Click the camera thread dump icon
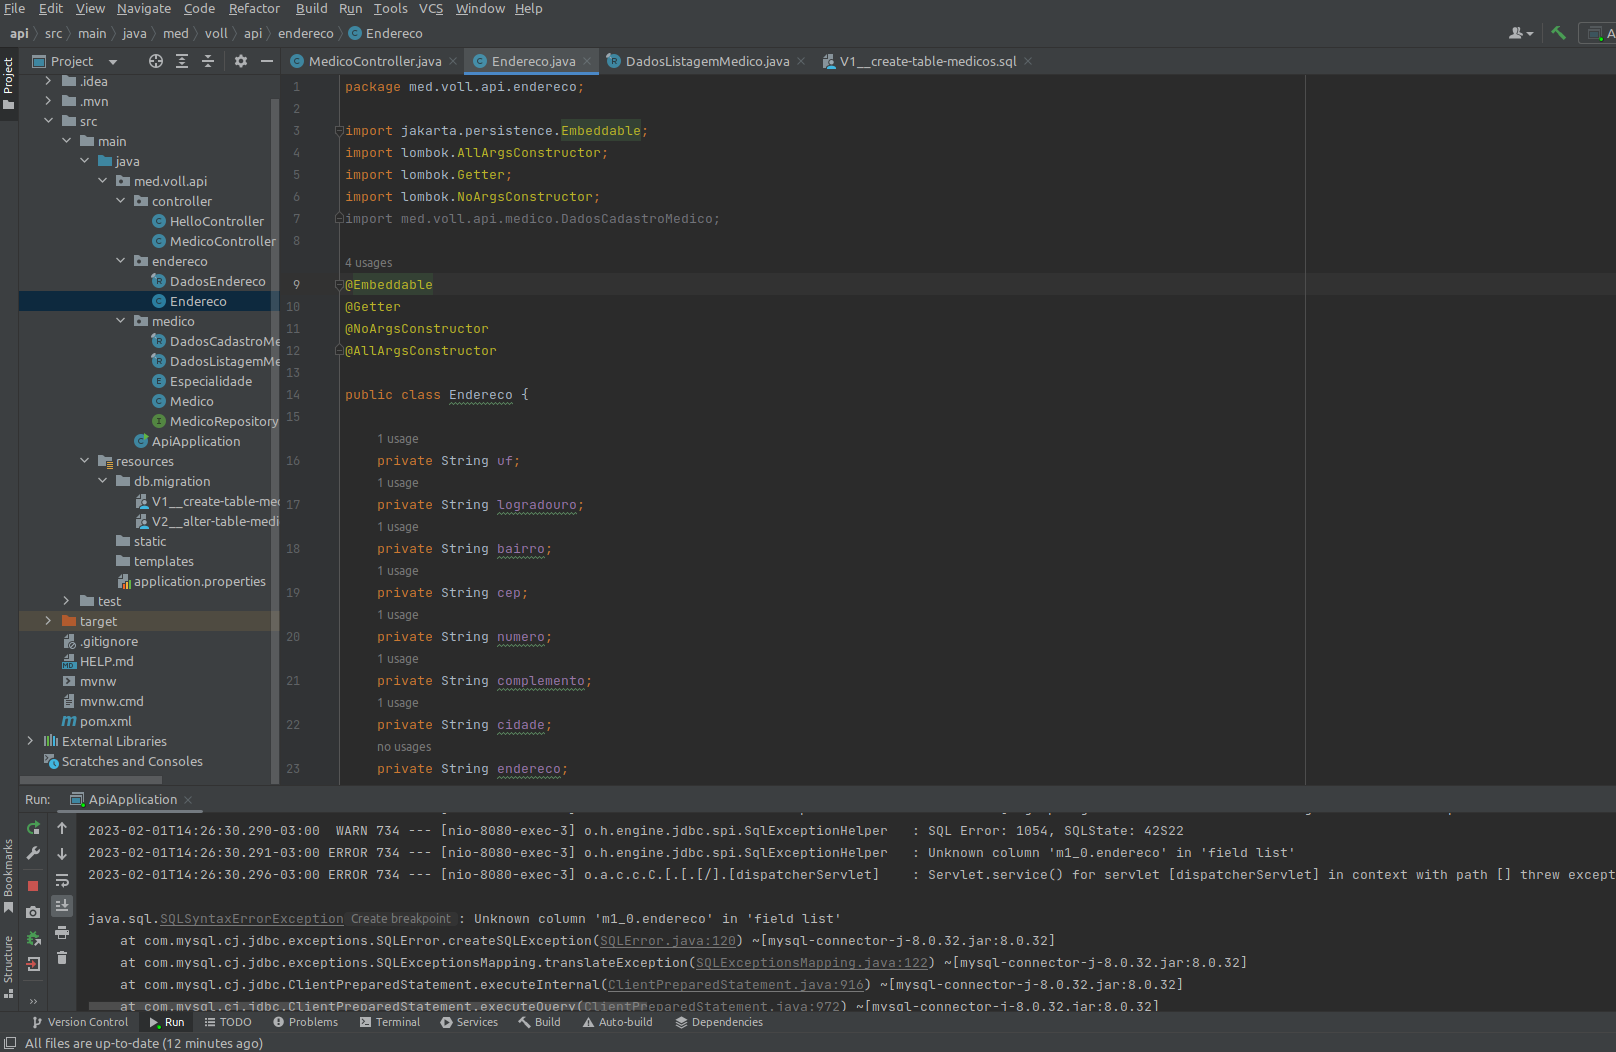Screen dimensions: 1616x1052 pyautogui.click(x=33, y=912)
